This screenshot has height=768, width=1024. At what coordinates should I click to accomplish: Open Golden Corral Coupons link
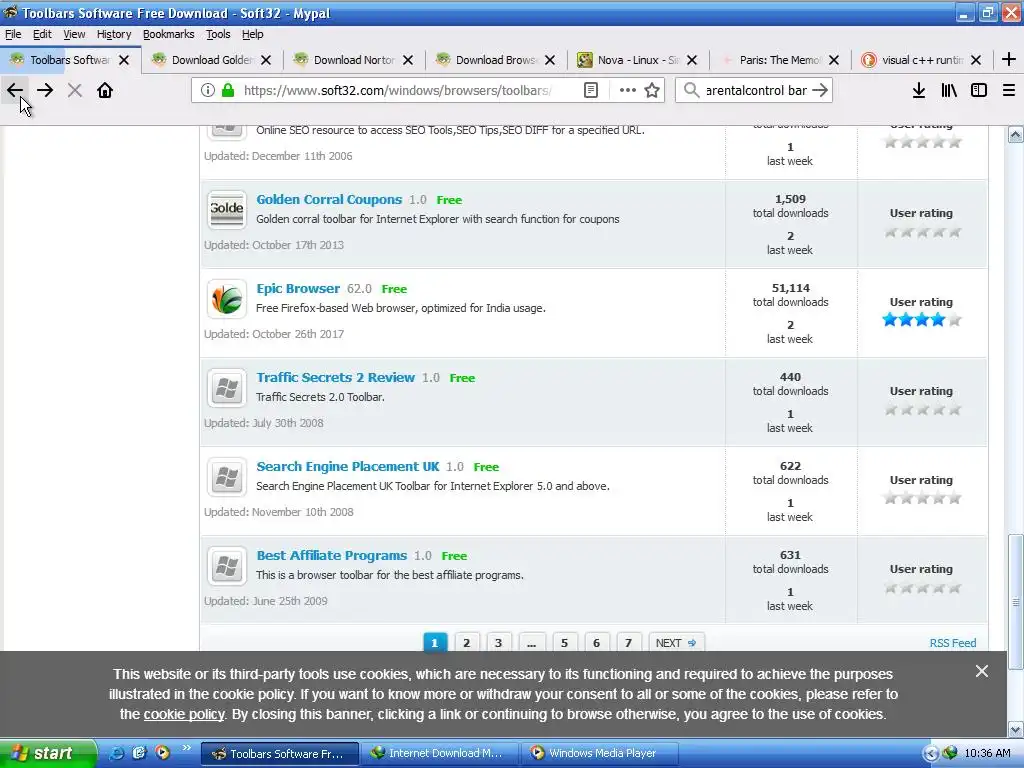coord(328,199)
